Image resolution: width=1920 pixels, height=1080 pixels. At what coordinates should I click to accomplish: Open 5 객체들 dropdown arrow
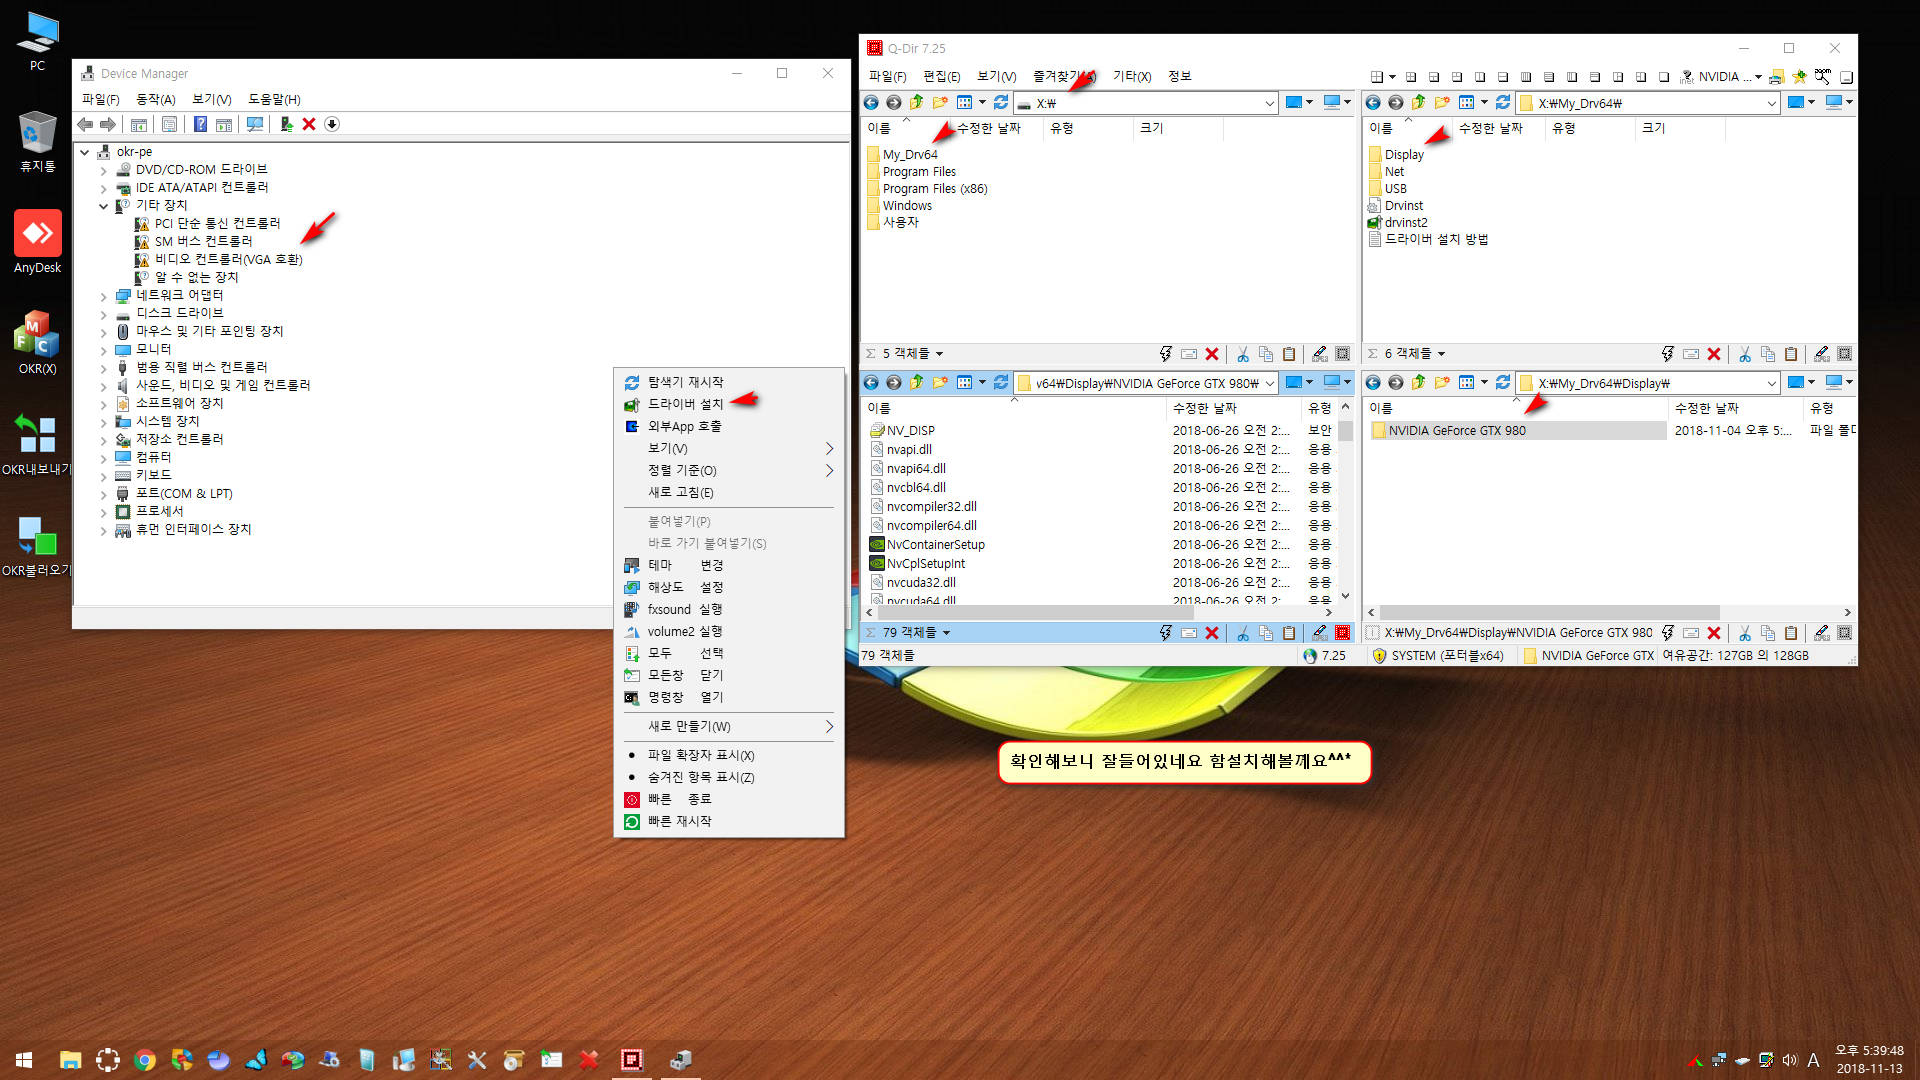tap(939, 354)
